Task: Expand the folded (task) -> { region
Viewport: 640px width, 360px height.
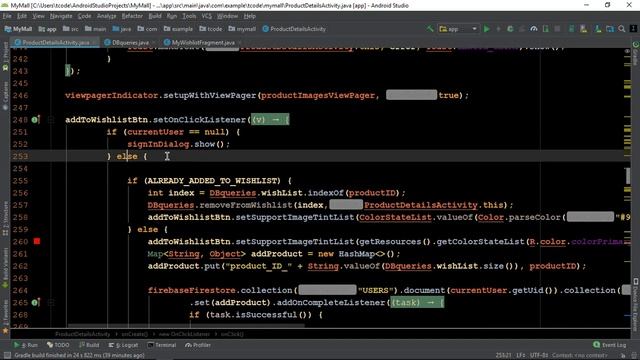Action: [417, 302]
